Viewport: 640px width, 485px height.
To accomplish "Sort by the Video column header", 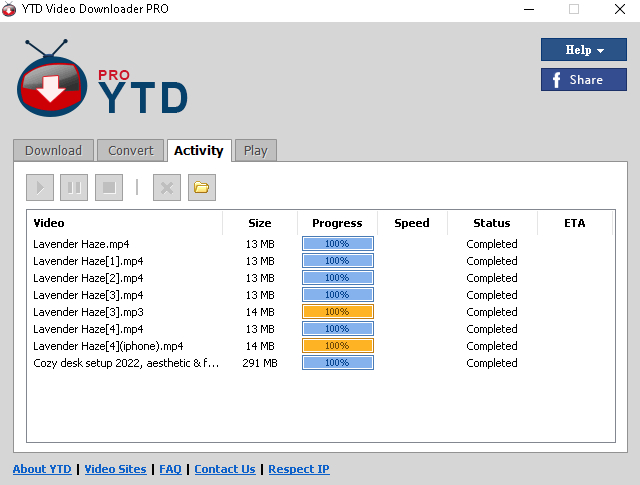I will (124, 223).
